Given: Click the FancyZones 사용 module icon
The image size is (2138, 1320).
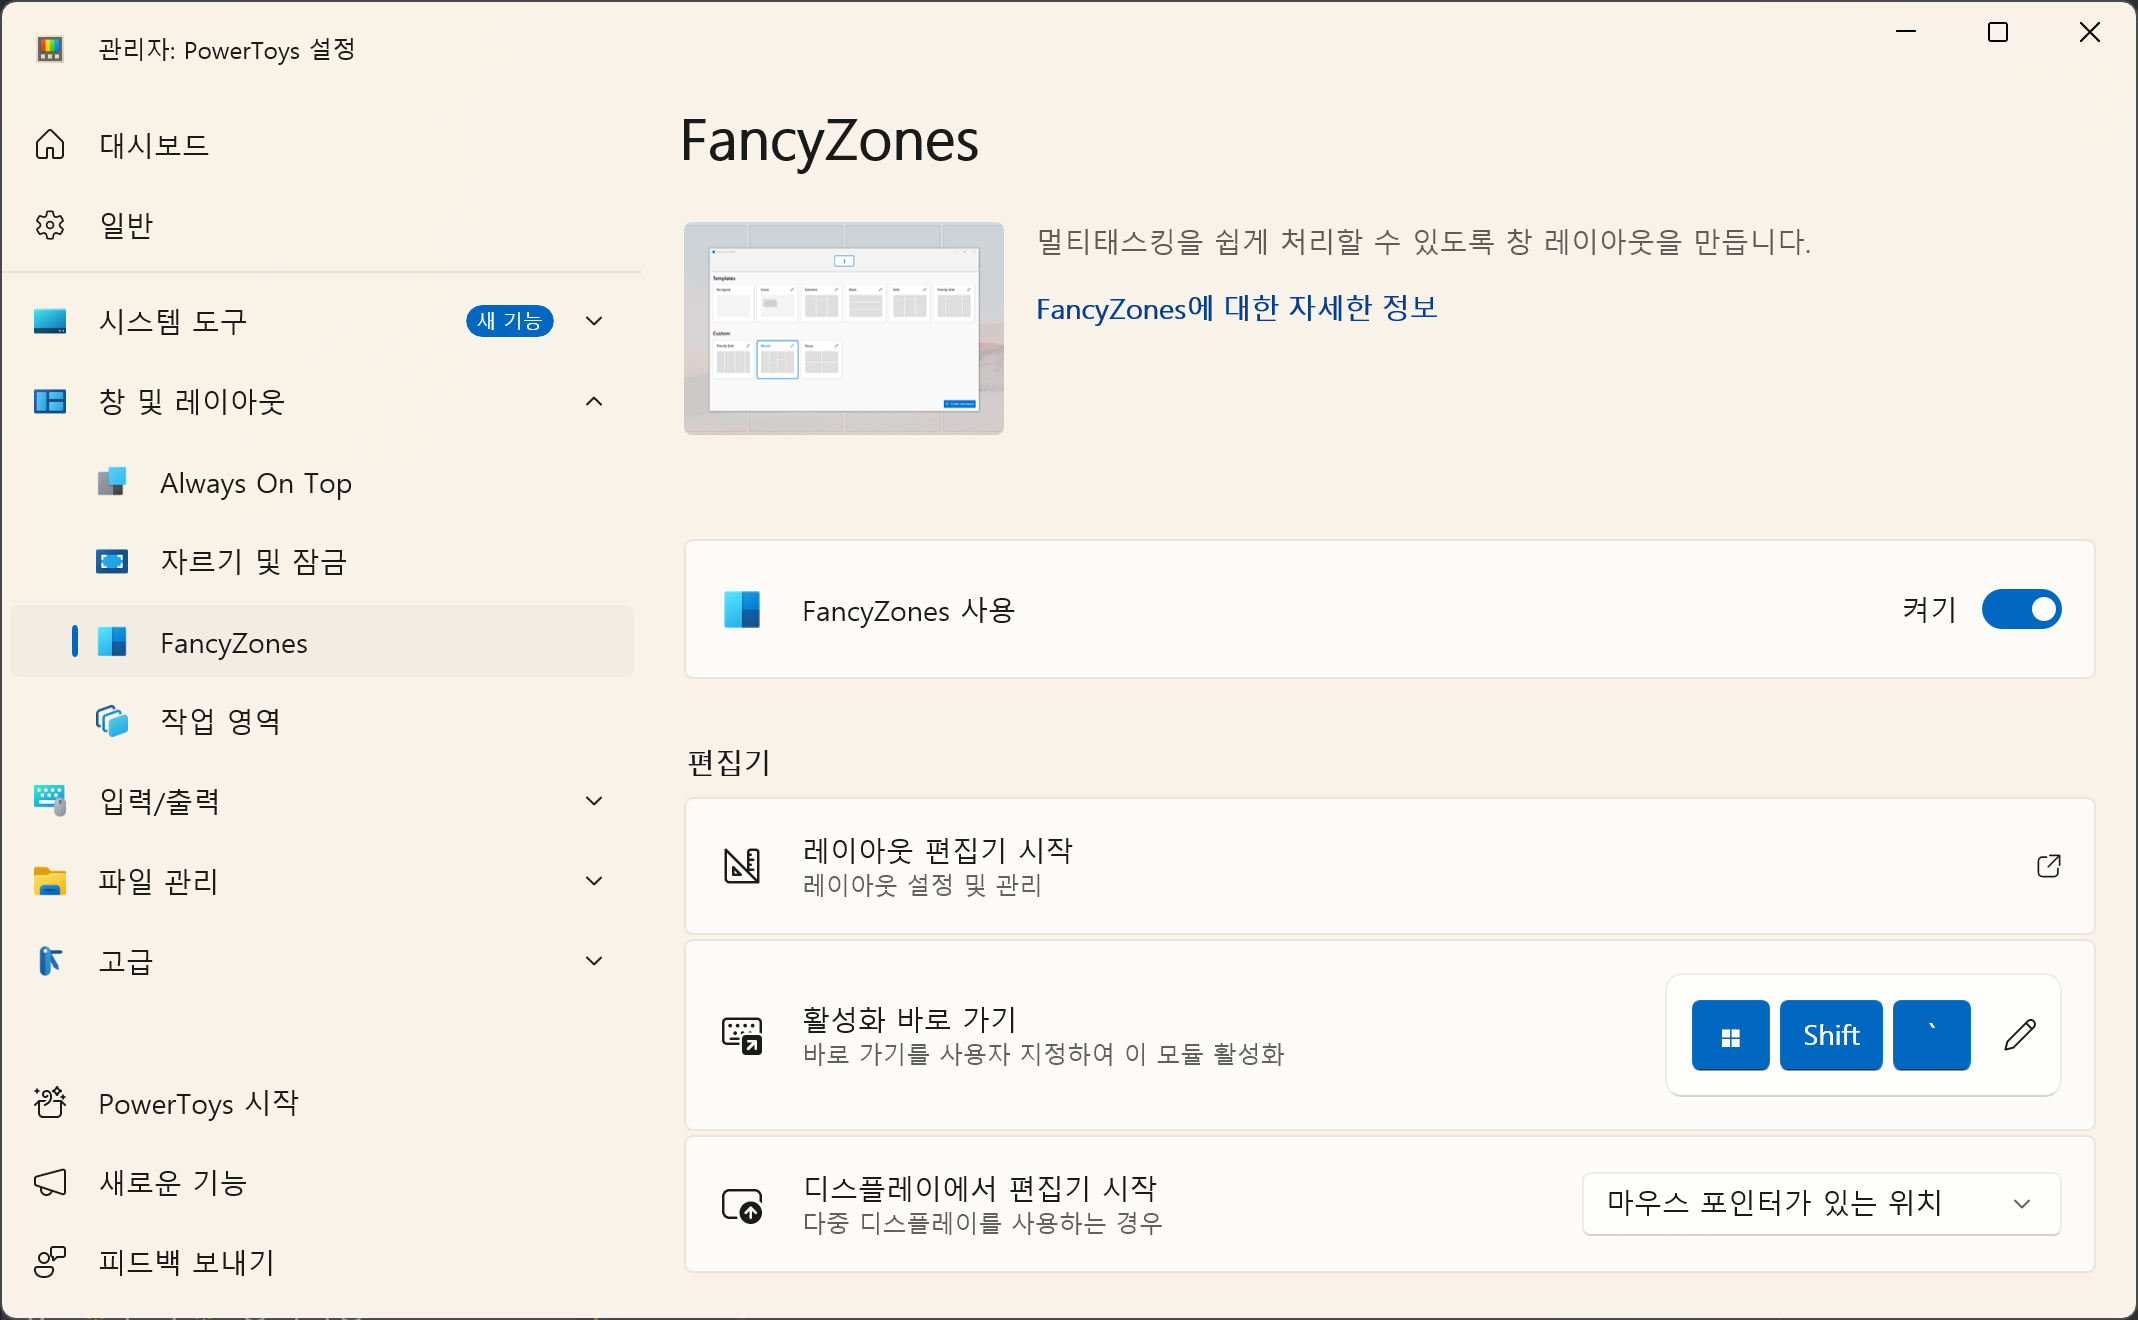Looking at the screenshot, I should [x=742, y=609].
